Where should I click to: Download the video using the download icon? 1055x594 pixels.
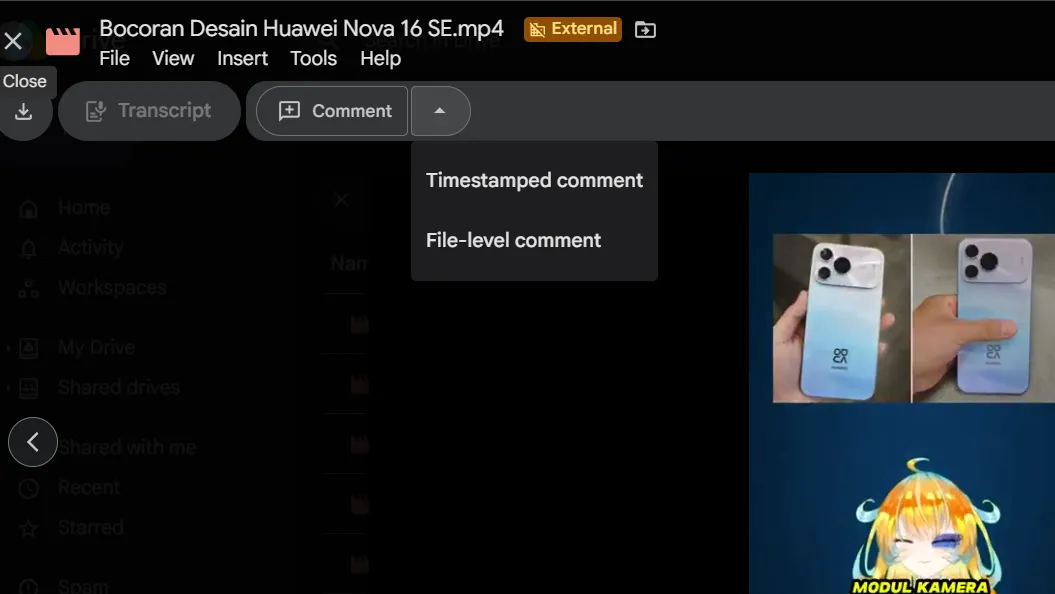[x=24, y=112]
